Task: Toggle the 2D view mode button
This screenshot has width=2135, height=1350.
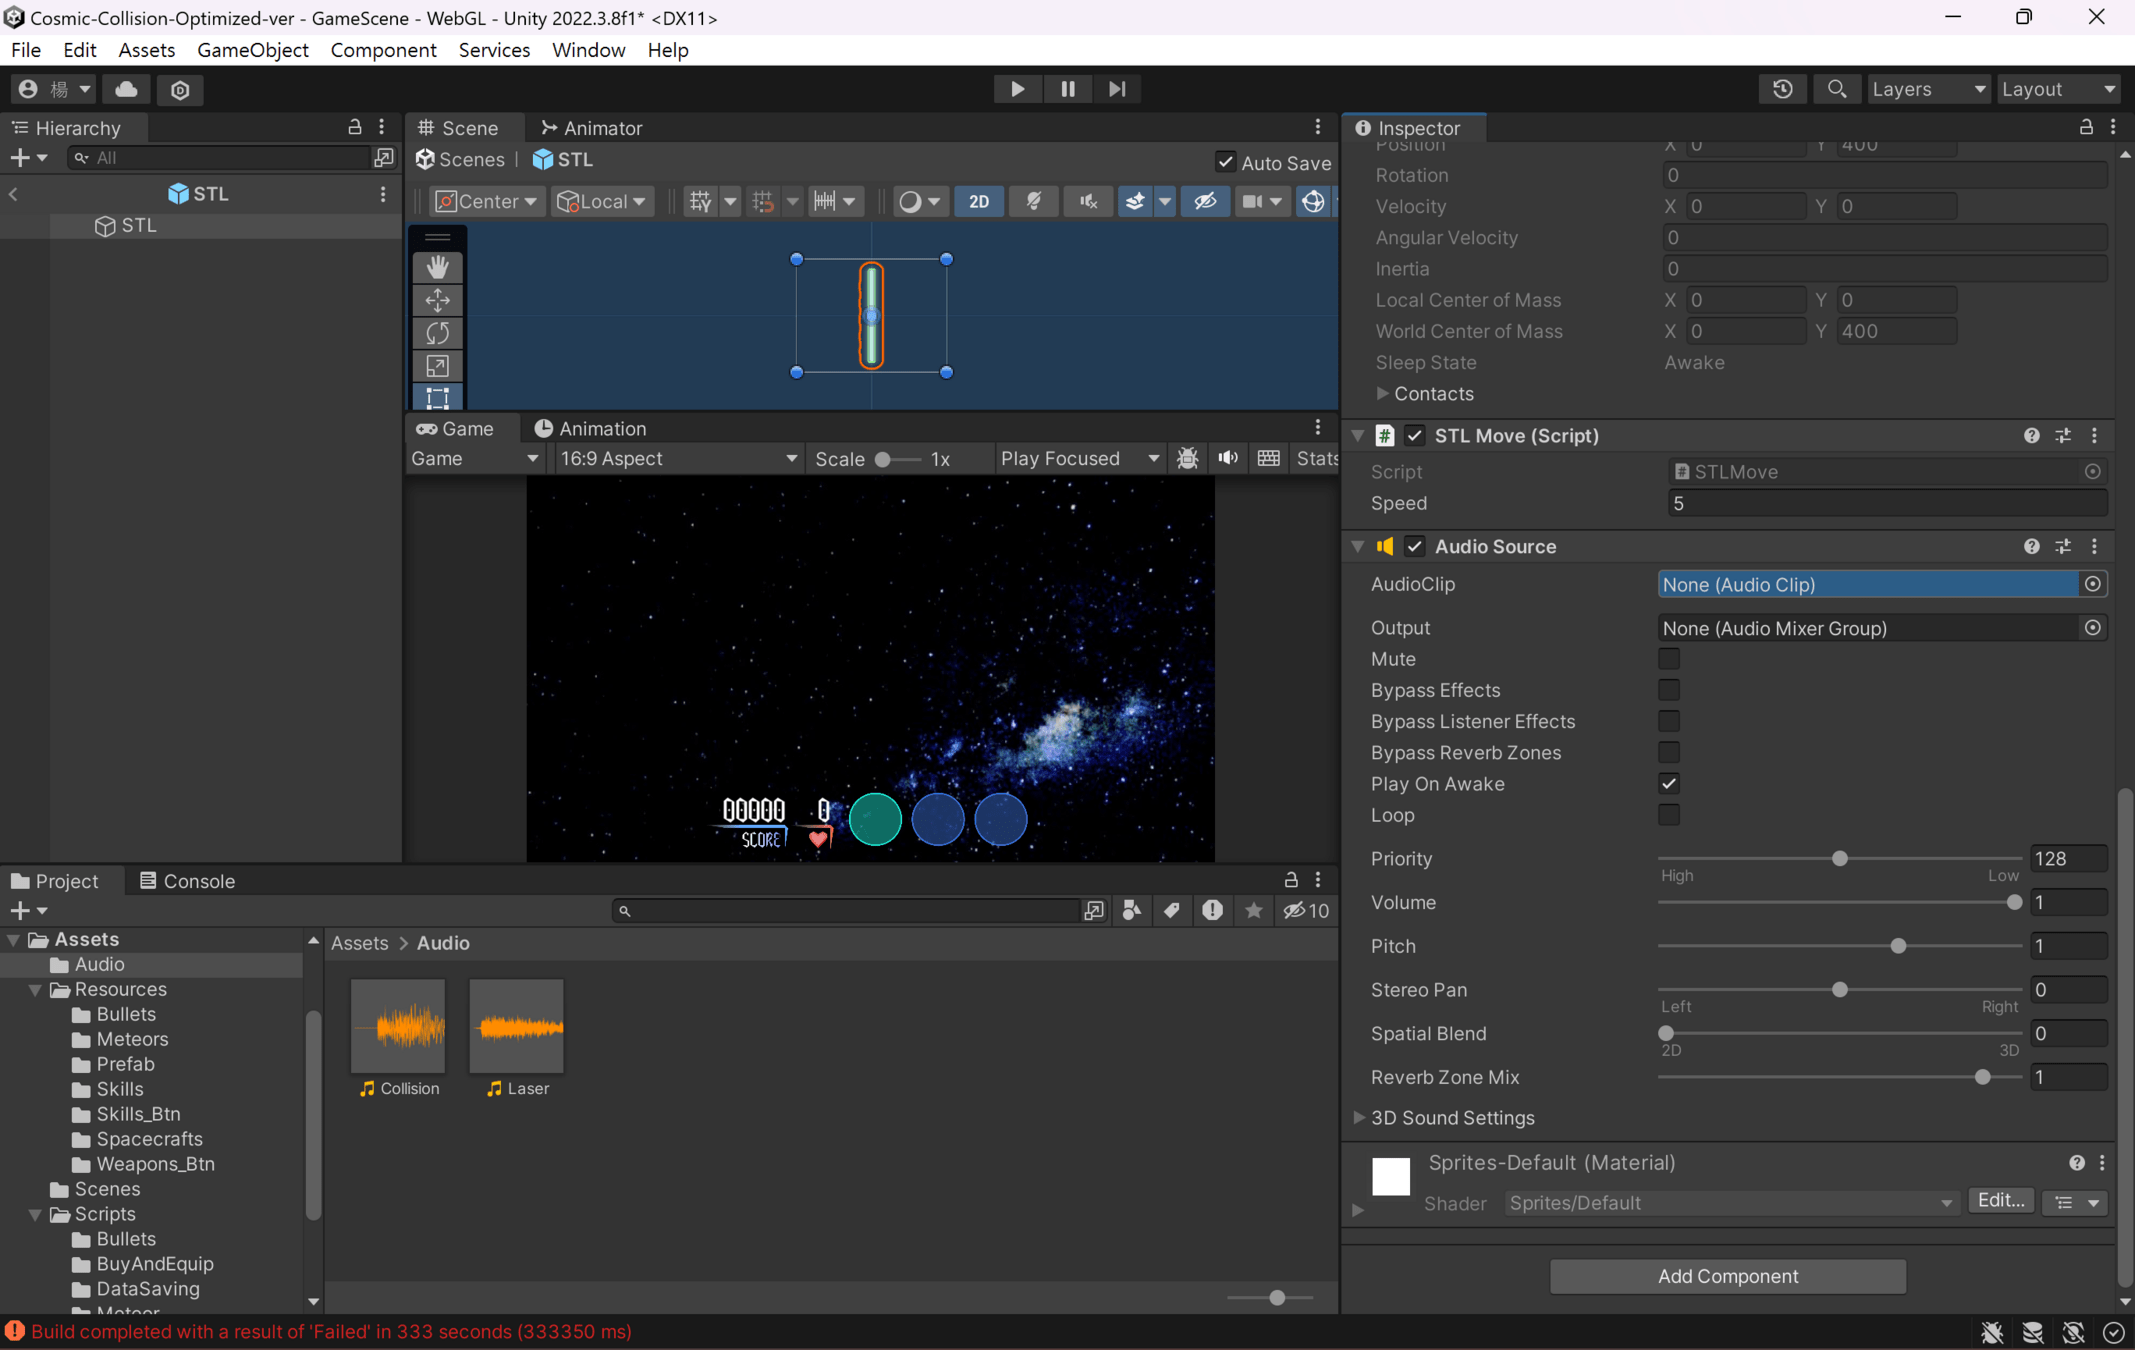Action: point(978,201)
